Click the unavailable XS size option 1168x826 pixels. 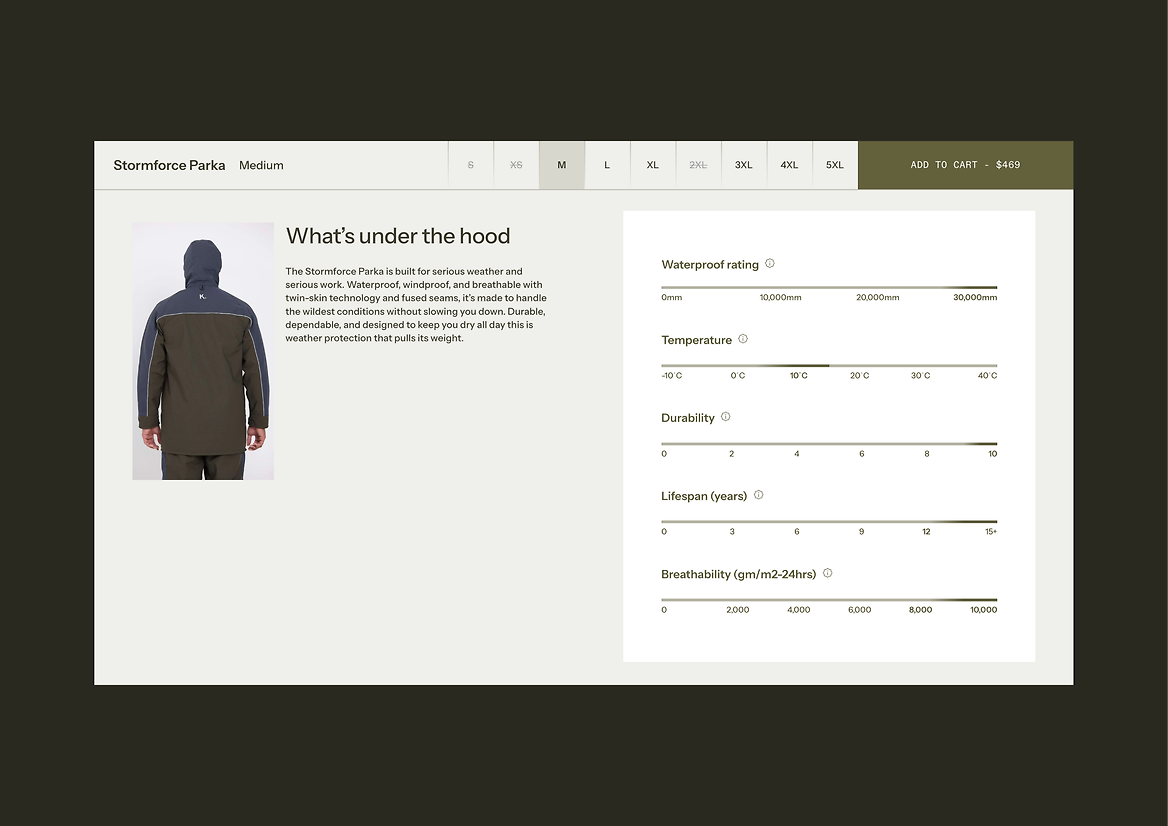(x=516, y=165)
